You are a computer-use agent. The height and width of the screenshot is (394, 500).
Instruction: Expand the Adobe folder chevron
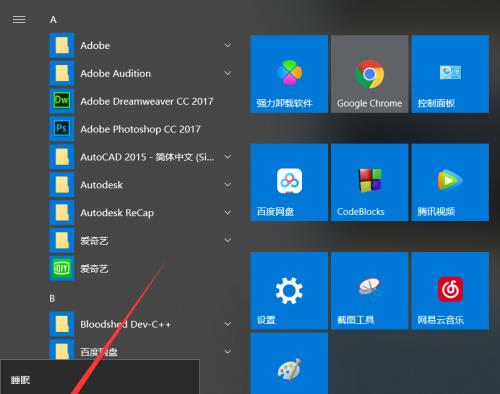(x=228, y=45)
